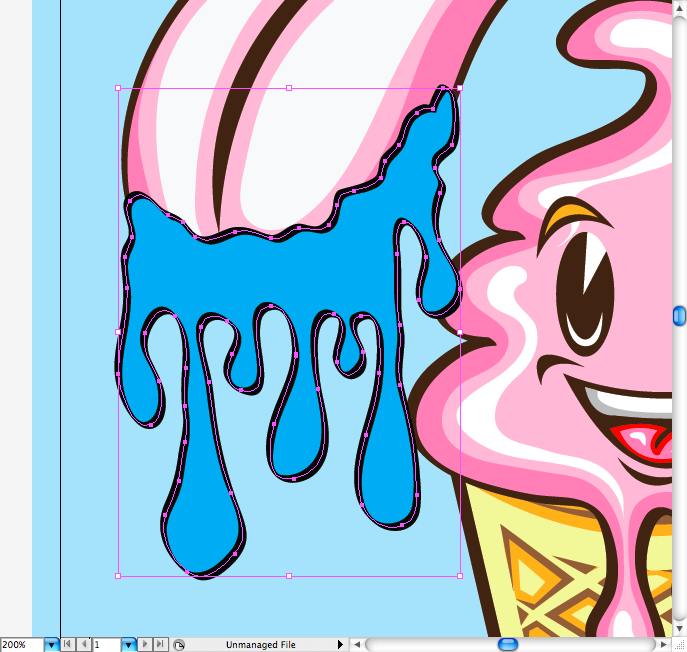Click the horizontal scrollbar thumb
The height and width of the screenshot is (652, 687).
[x=508, y=645]
